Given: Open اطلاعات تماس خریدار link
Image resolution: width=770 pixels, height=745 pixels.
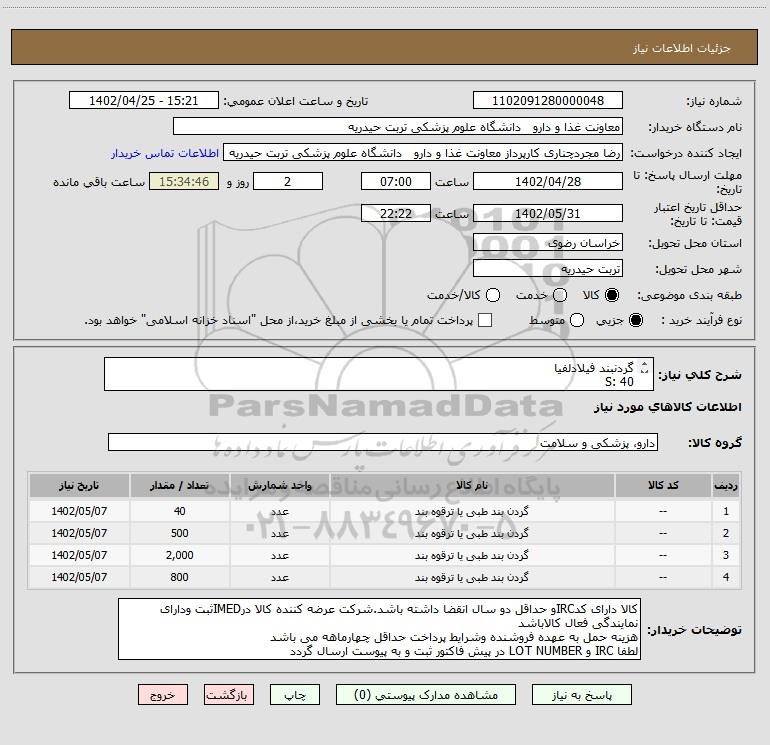Looking at the screenshot, I should pyautogui.click(x=165, y=153).
